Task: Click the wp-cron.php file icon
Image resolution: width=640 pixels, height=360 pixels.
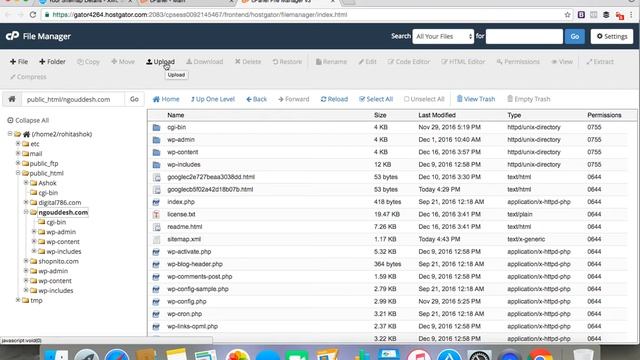Action: 156,314
